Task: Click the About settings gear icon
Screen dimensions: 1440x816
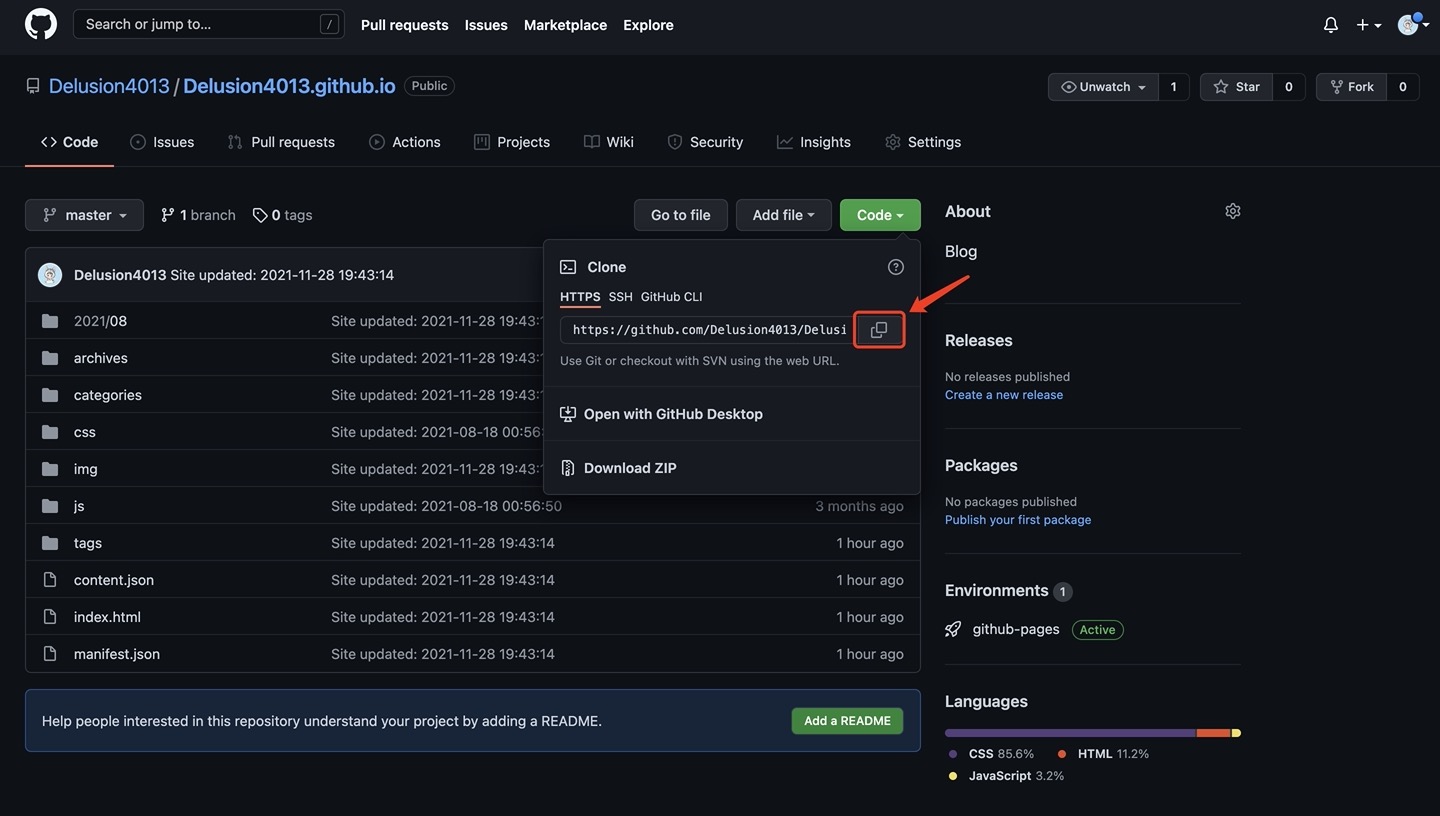Action: pos(1233,211)
